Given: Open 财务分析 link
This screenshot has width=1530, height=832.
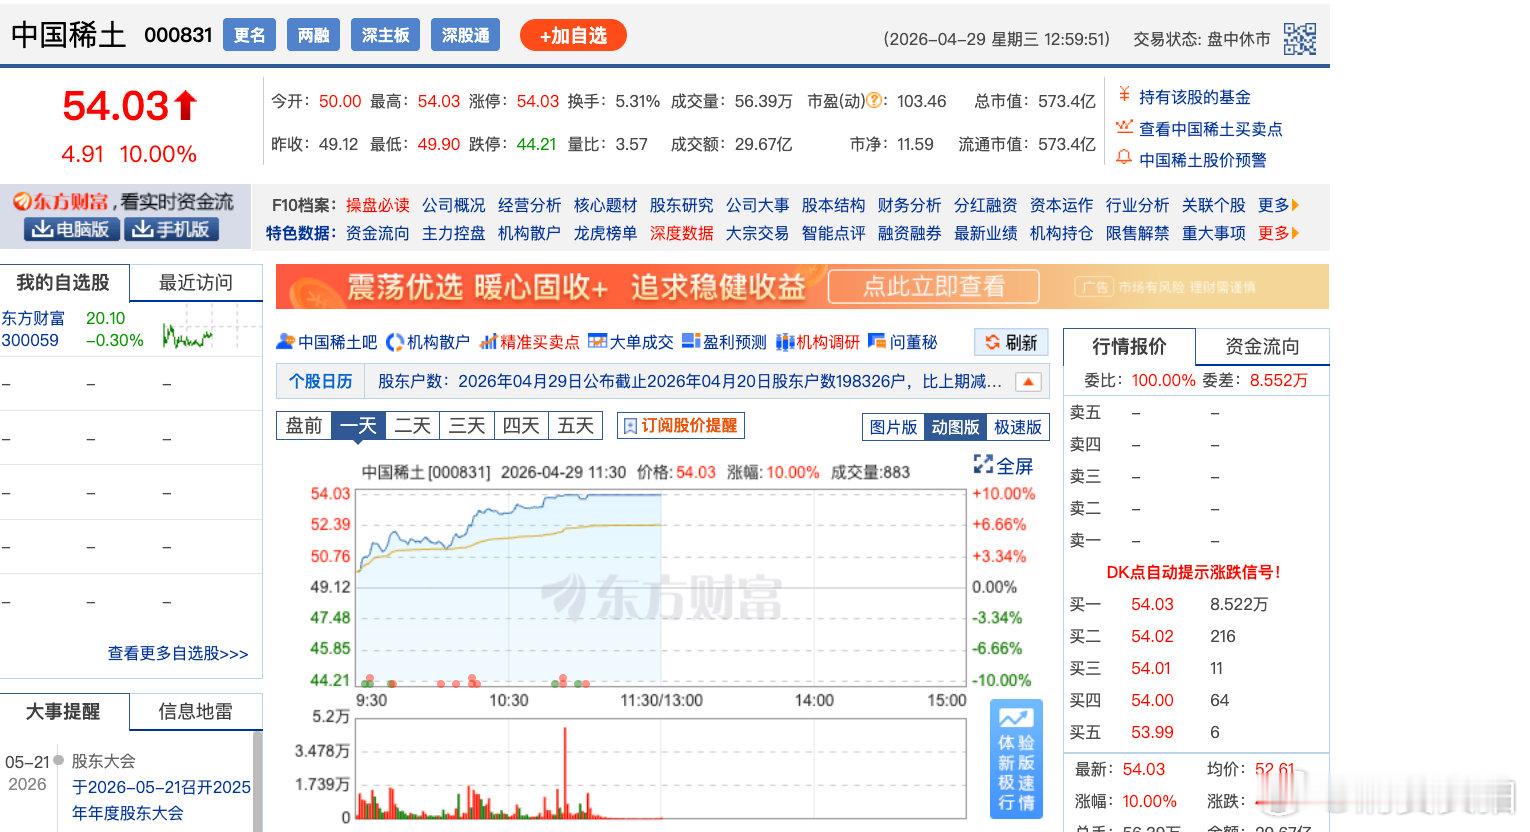Looking at the screenshot, I should [x=909, y=205].
